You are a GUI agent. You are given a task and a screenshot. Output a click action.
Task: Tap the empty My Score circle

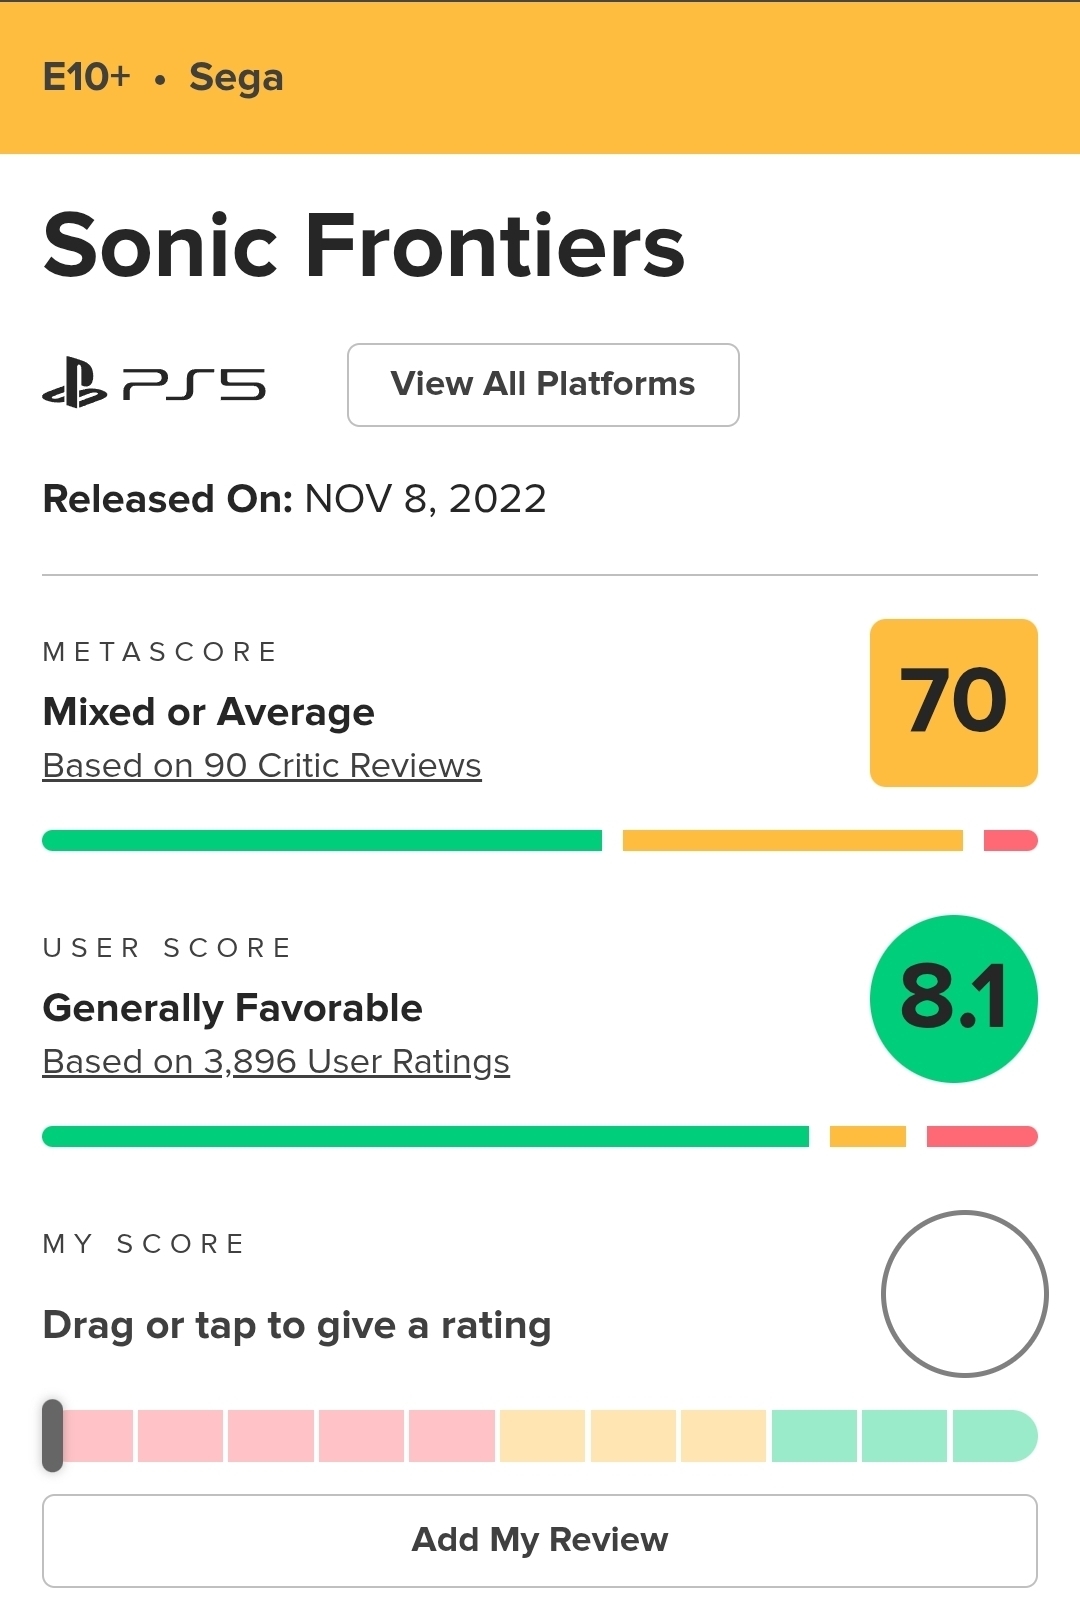tap(964, 1294)
